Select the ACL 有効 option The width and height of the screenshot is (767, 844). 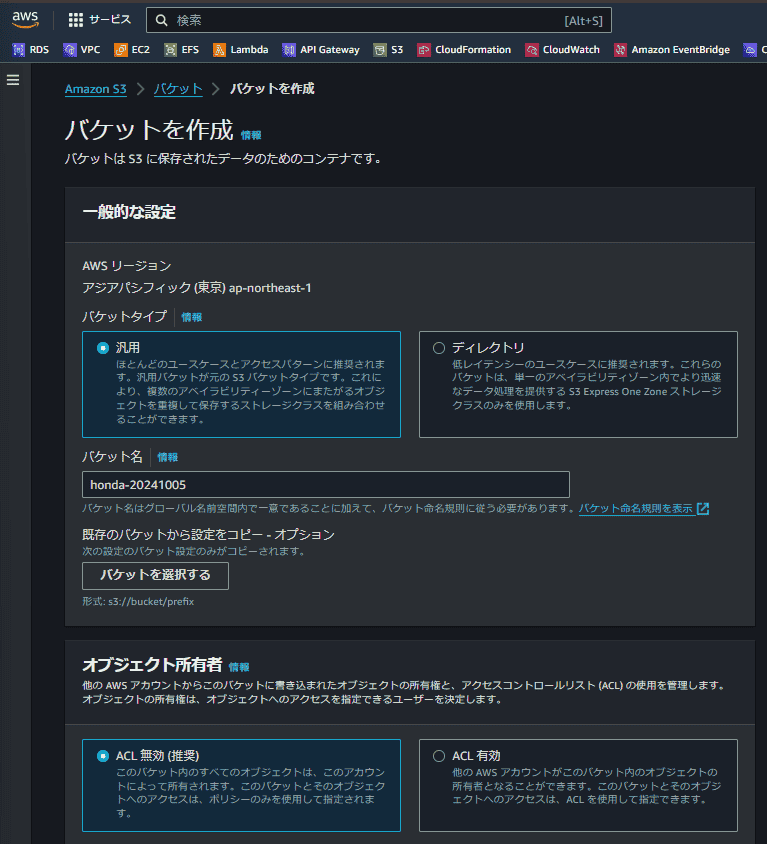[x=578, y=785]
